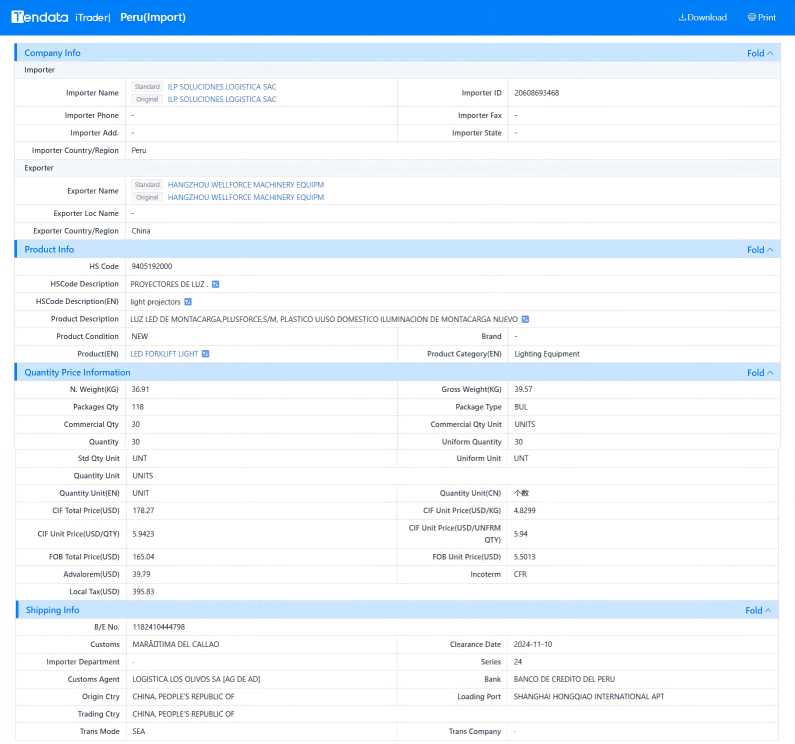Fold the Shipping Info section
This screenshot has height=744, width=795.
pyautogui.click(x=758, y=610)
